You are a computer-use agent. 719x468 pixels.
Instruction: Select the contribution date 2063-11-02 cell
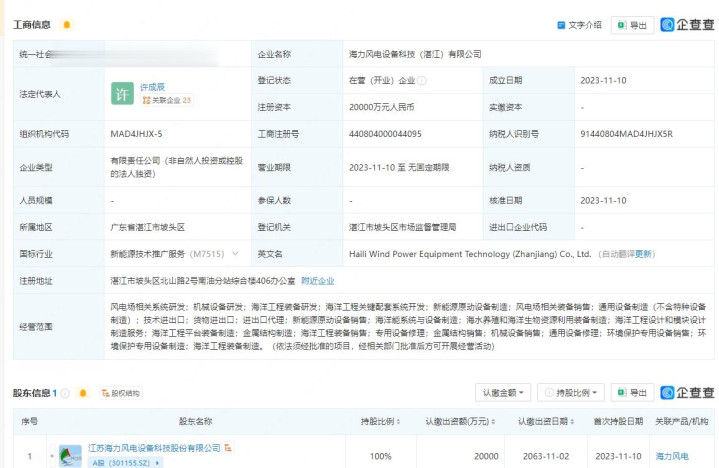coord(546,457)
